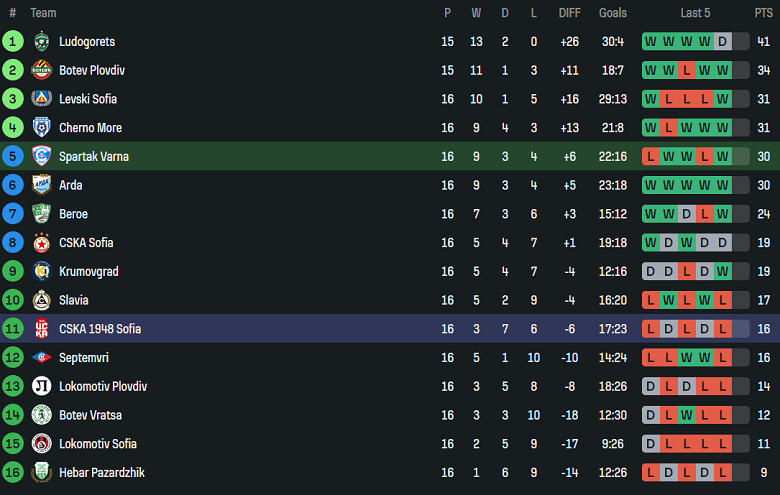Sort table by PTS column header
The width and height of the screenshot is (780, 495).
tap(763, 13)
